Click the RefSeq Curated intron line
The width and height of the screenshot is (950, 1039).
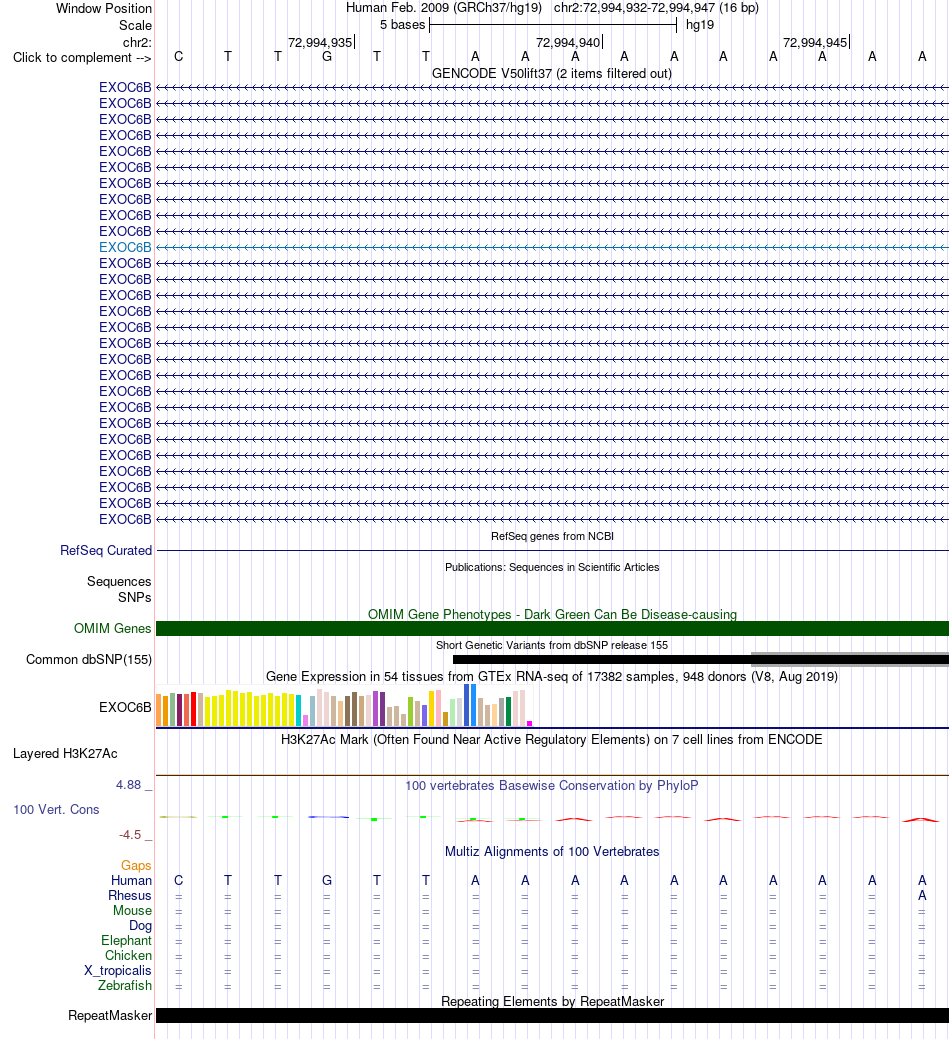pyautogui.click(x=552, y=551)
